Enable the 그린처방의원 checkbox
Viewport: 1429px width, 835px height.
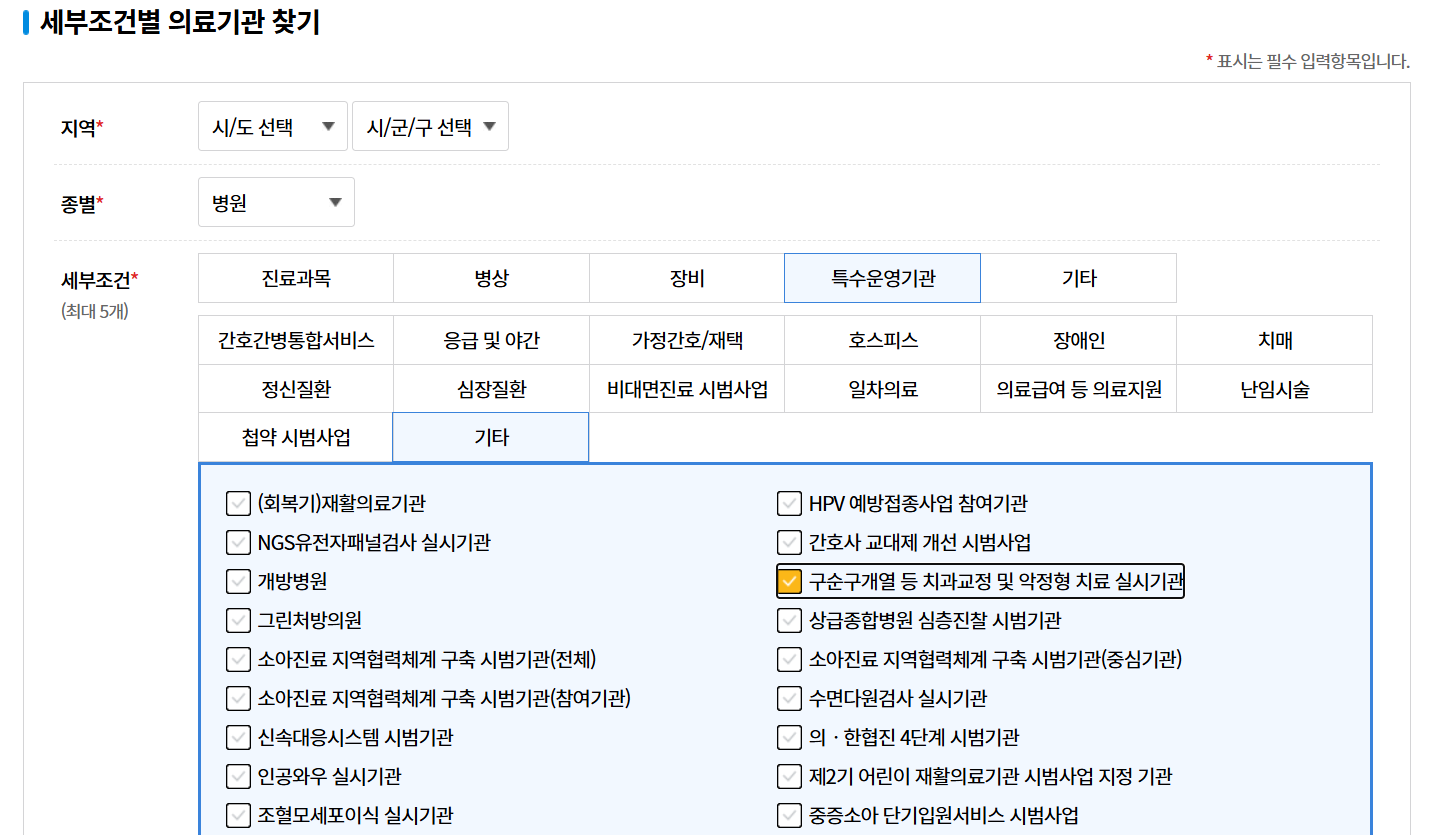tap(238, 620)
